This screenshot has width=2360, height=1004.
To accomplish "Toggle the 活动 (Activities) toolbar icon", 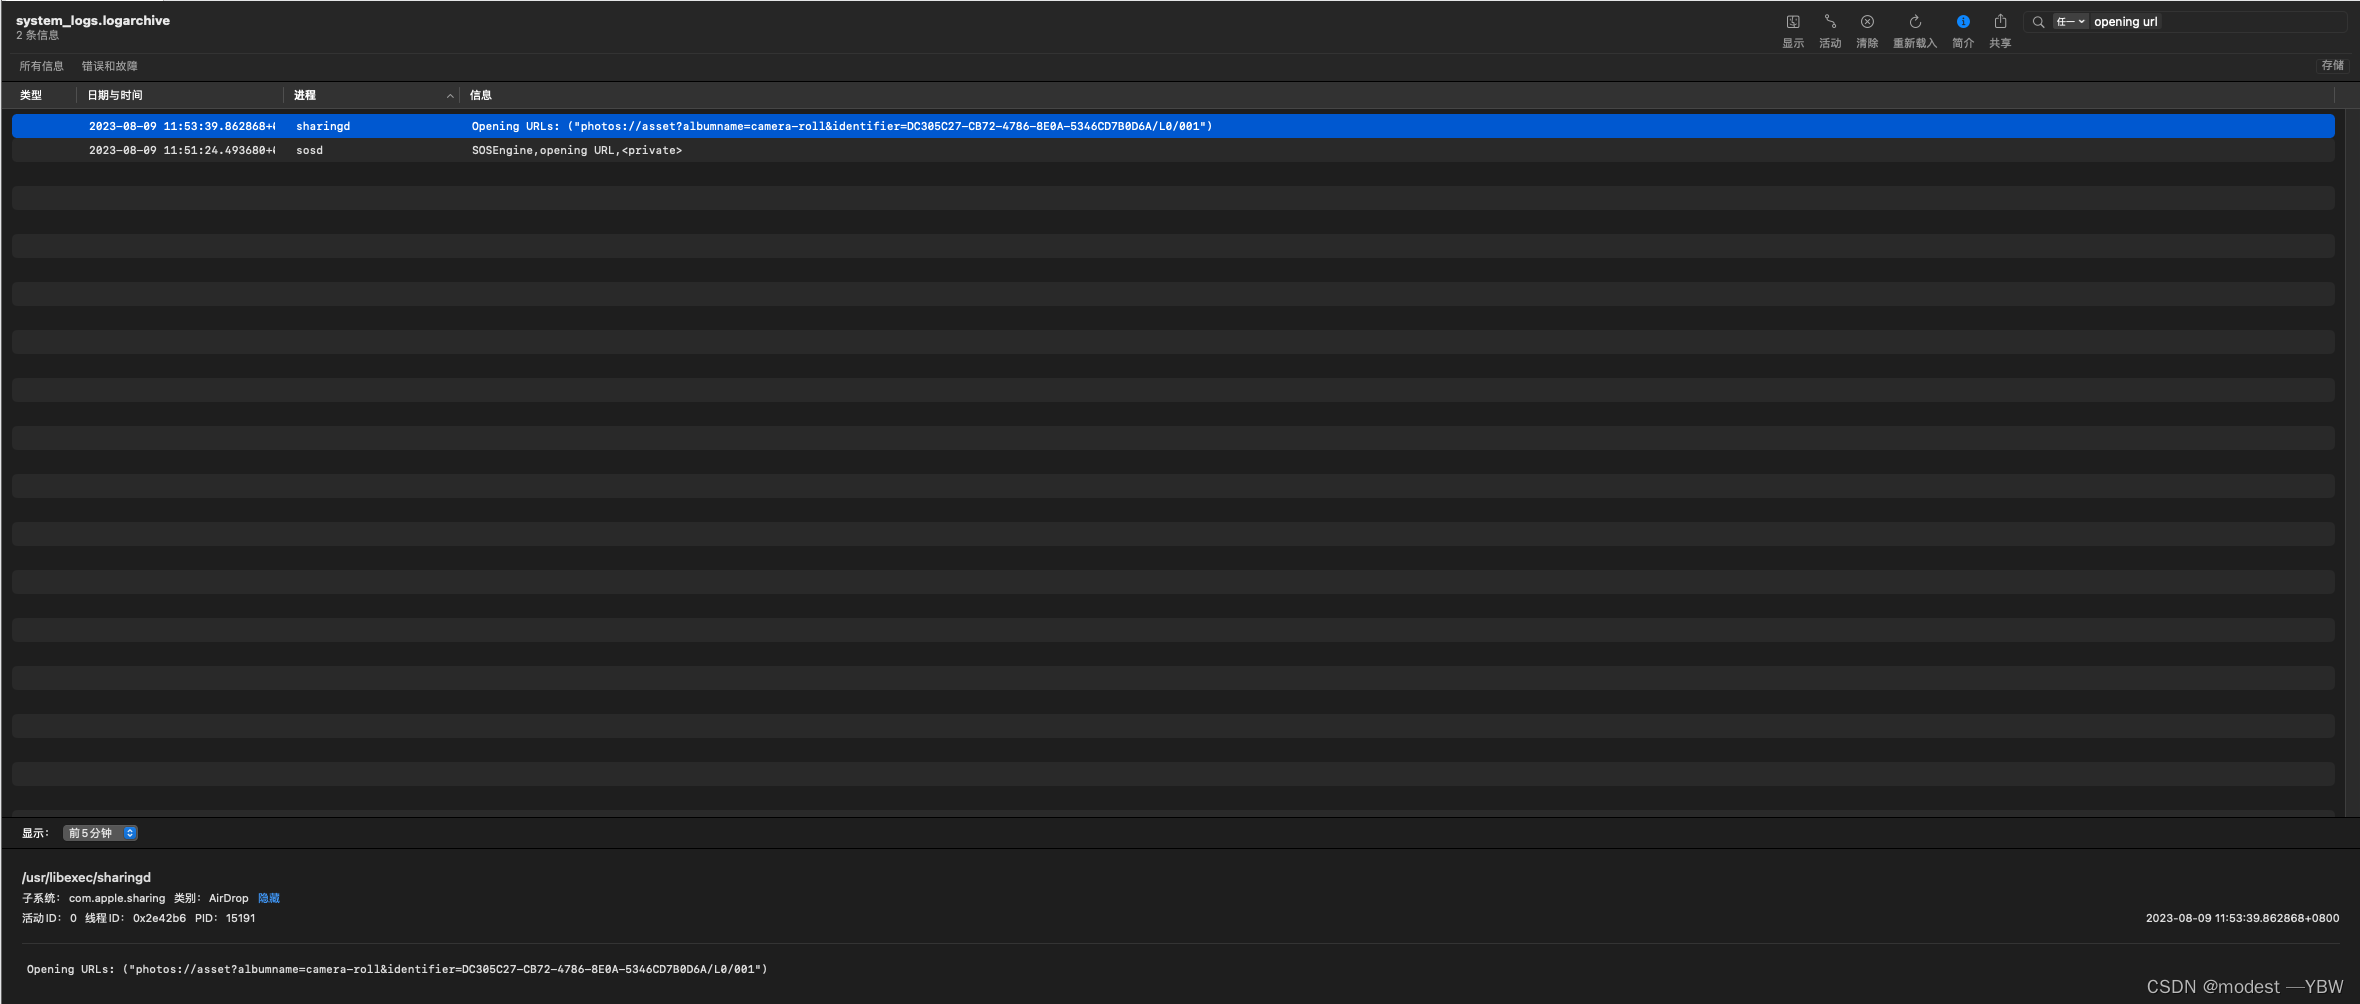I will click(x=1830, y=22).
